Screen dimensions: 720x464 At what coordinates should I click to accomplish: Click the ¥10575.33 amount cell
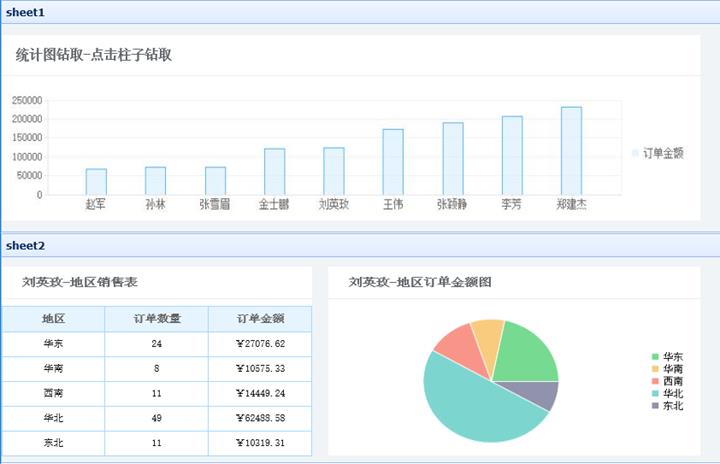click(x=260, y=369)
